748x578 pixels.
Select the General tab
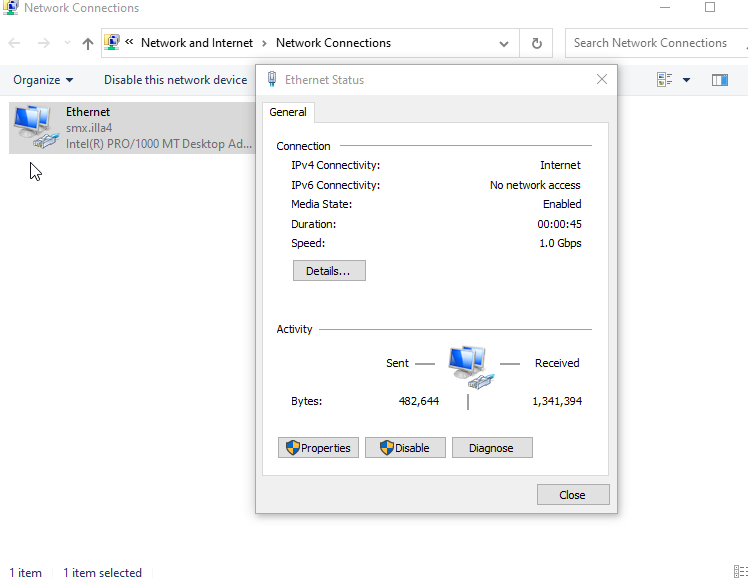(288, 113)
